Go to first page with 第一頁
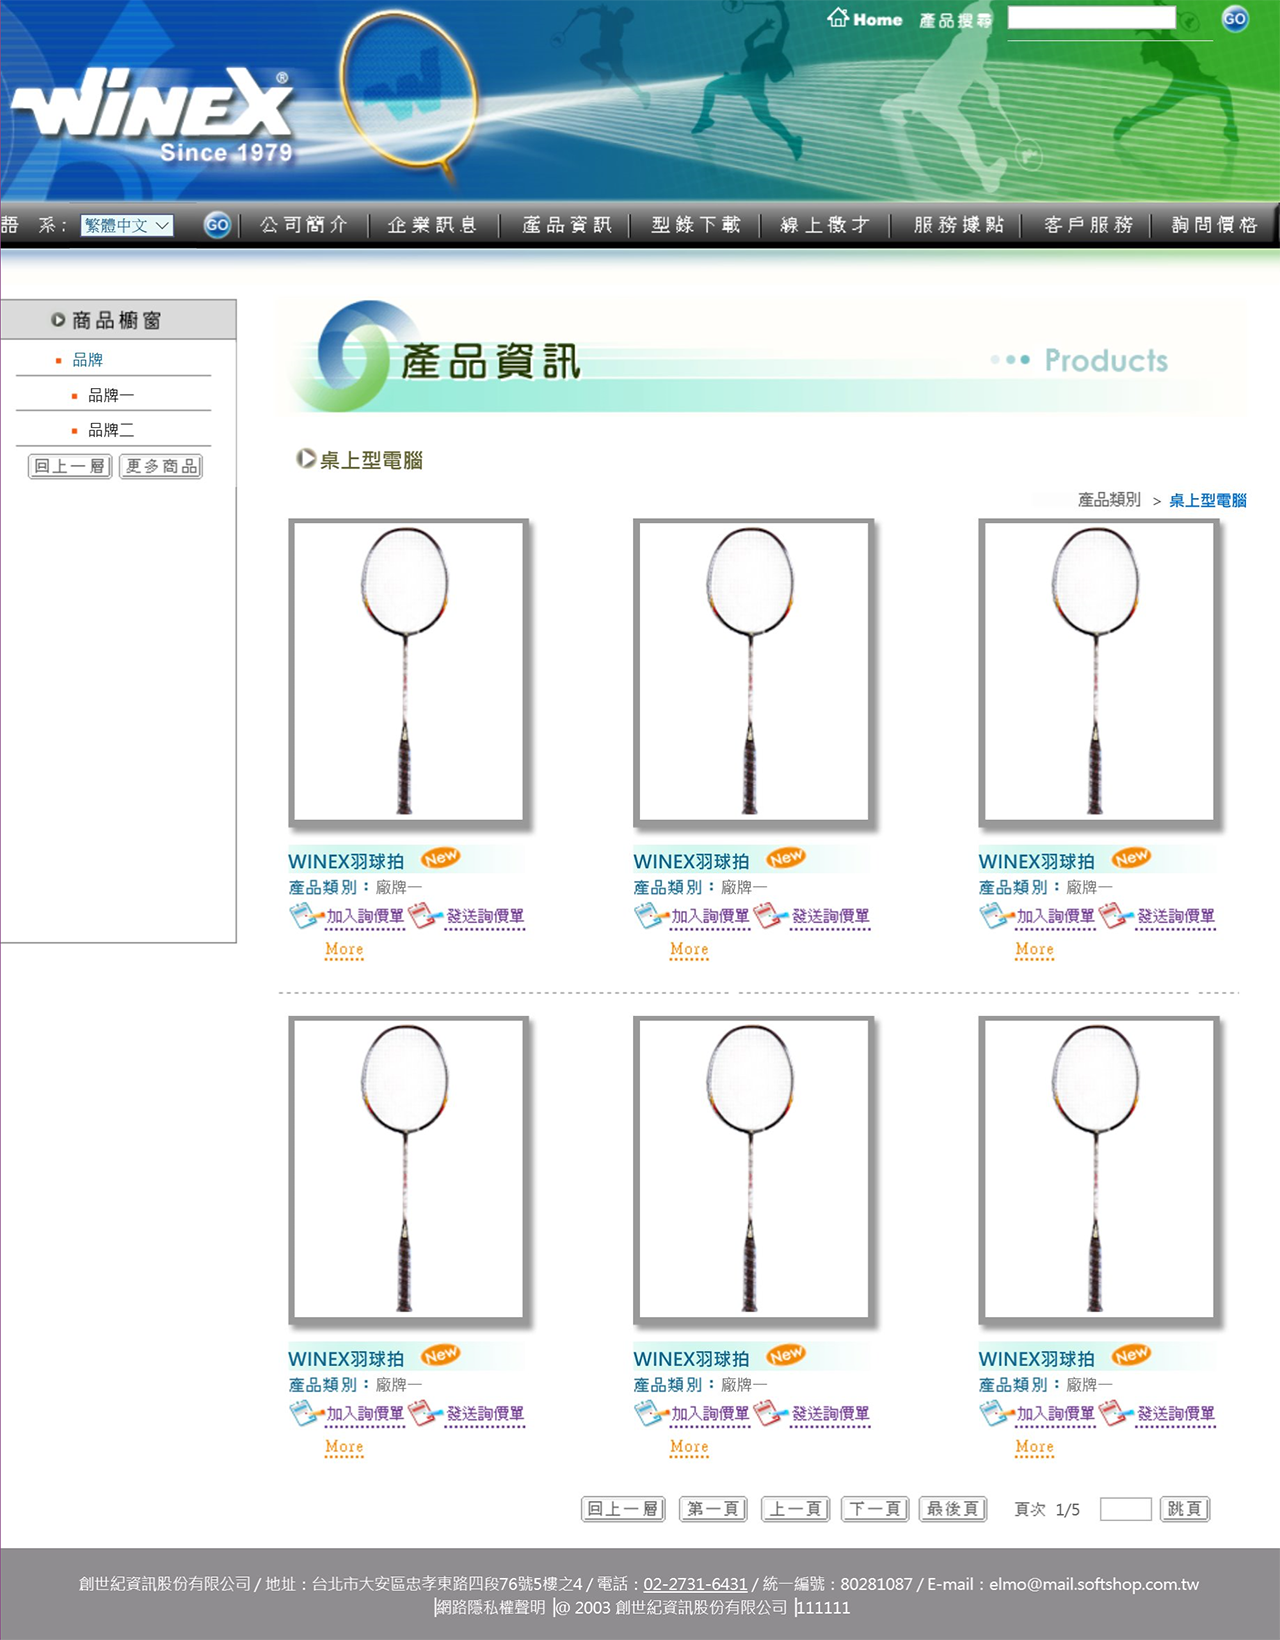The height and width of the screenshot is (1640, 1280). tap(713, 1509)
